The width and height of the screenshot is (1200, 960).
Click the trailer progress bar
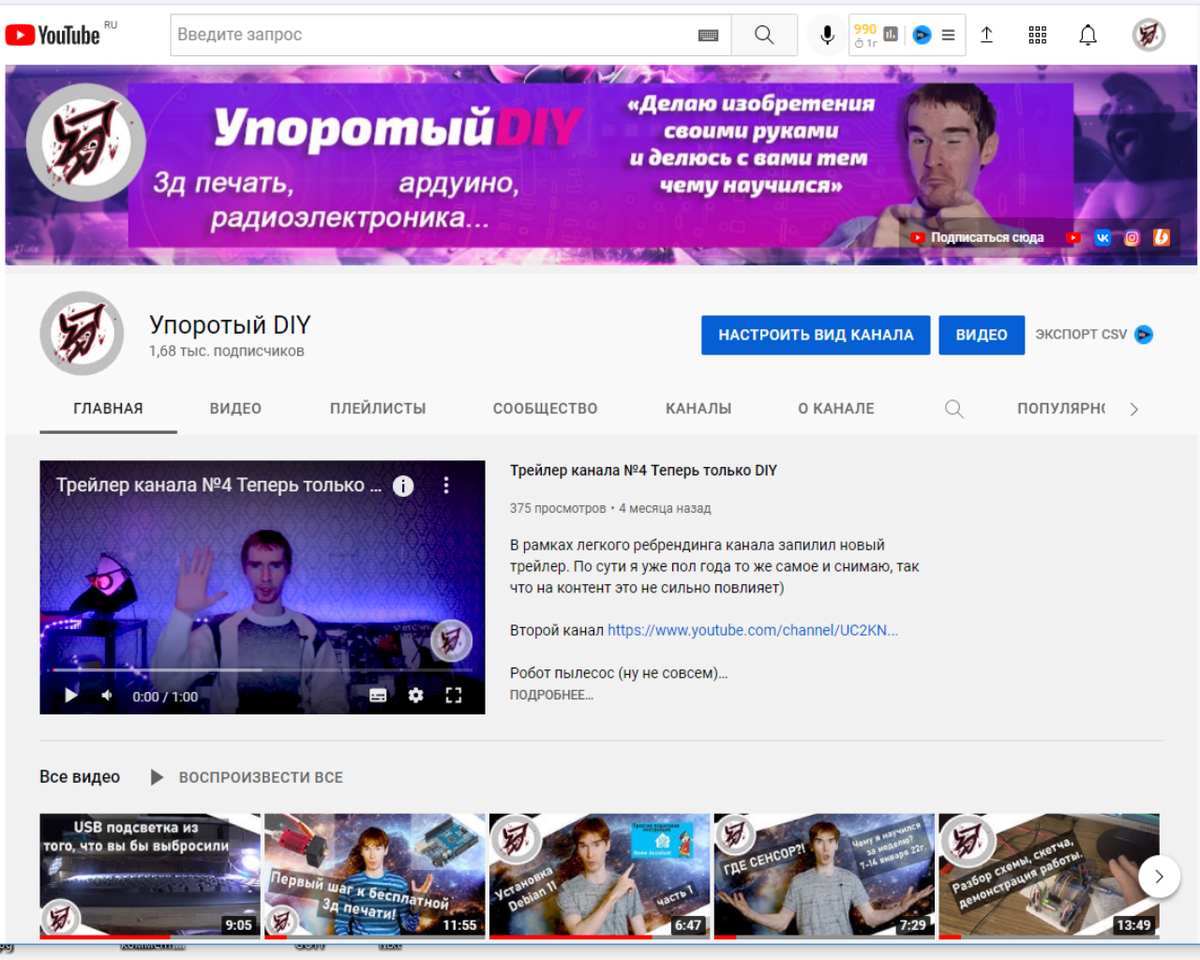tap(262, 670)
